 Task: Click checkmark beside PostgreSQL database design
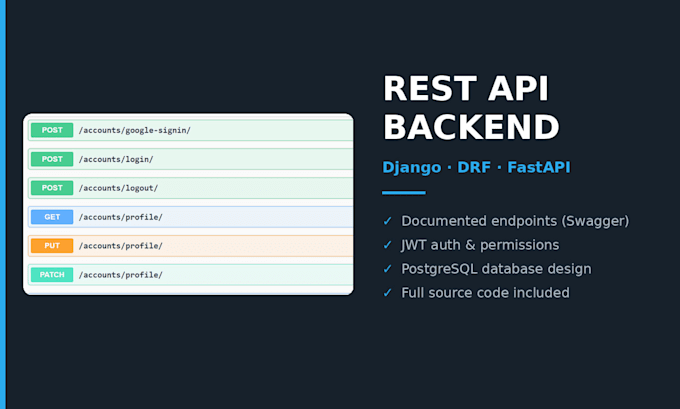point(387,268)
